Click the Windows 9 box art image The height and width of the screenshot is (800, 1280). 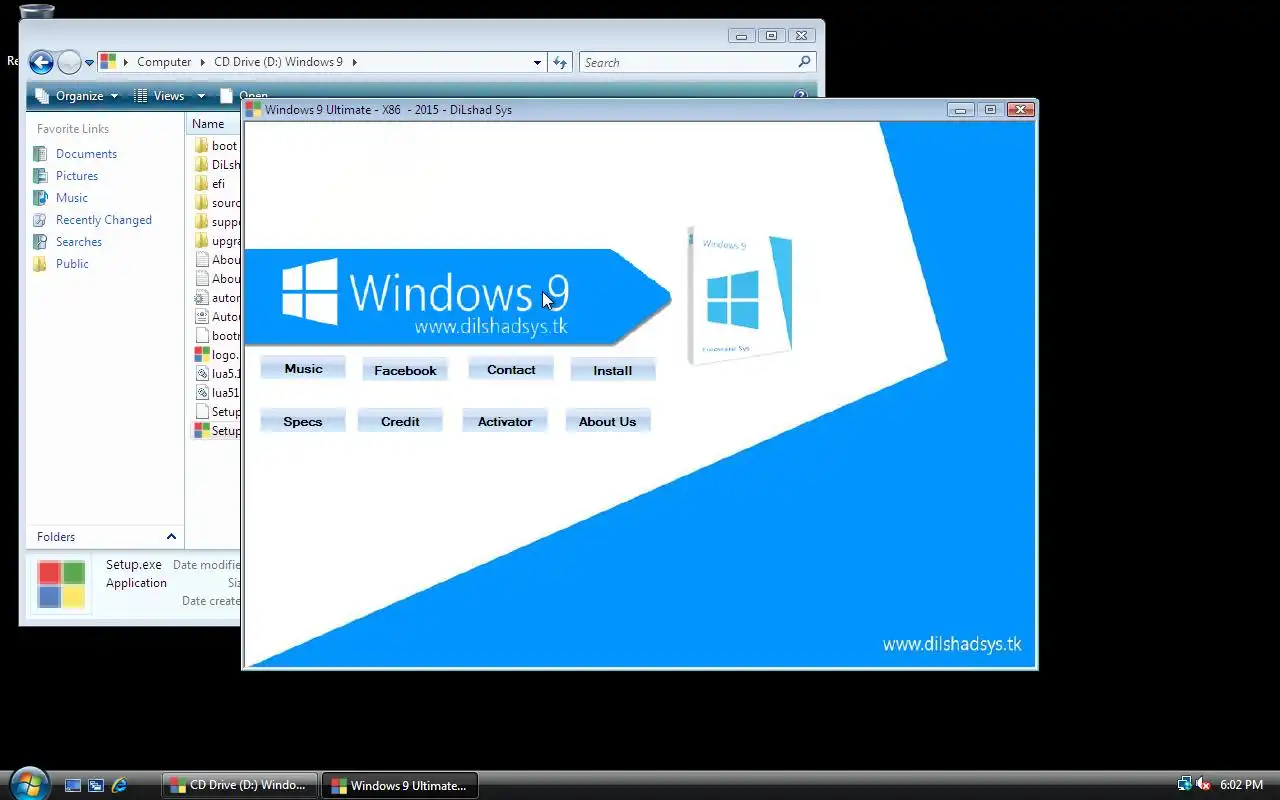(x=740, y=296)
